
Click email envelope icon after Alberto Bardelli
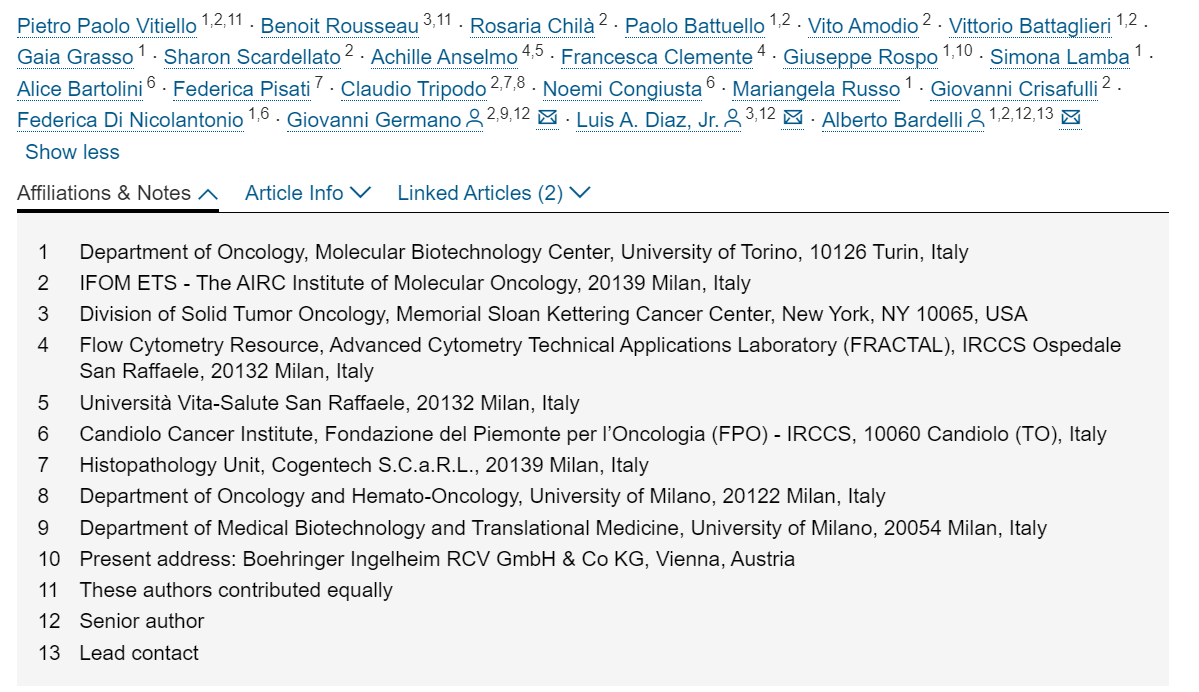tap(1069, 120)
